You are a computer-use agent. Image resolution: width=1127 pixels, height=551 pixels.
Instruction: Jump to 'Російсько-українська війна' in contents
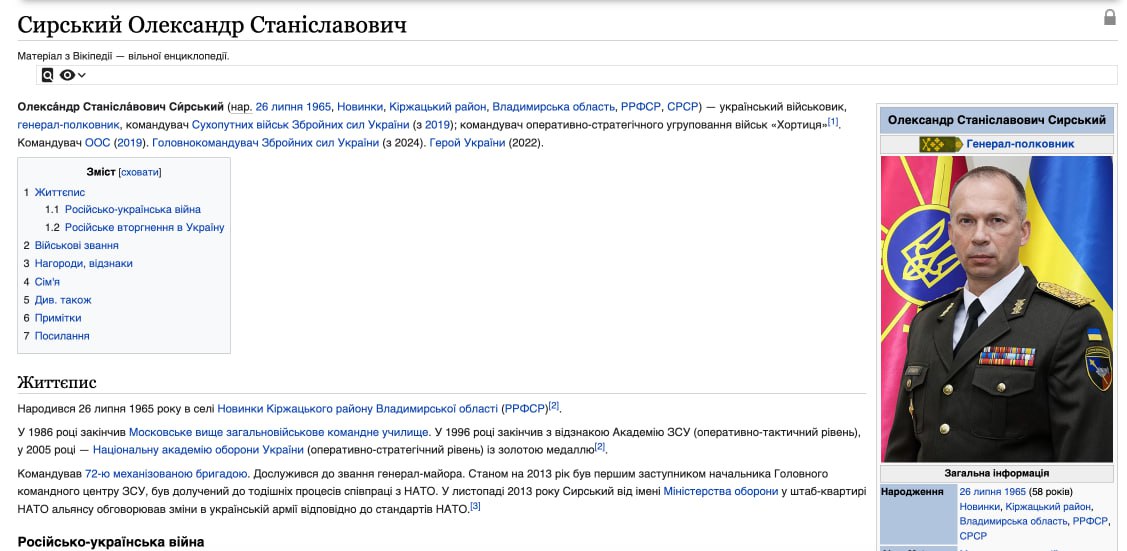132,210
